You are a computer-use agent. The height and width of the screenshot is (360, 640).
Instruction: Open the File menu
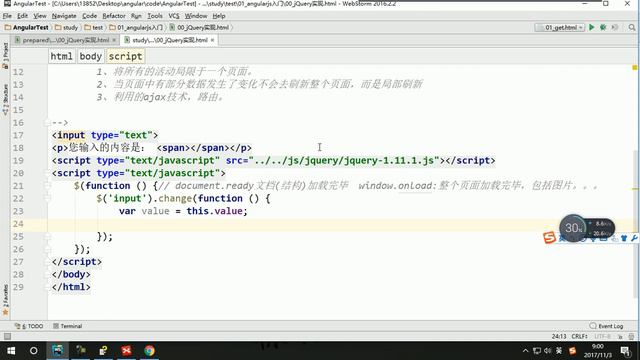(x=7, y=16)
